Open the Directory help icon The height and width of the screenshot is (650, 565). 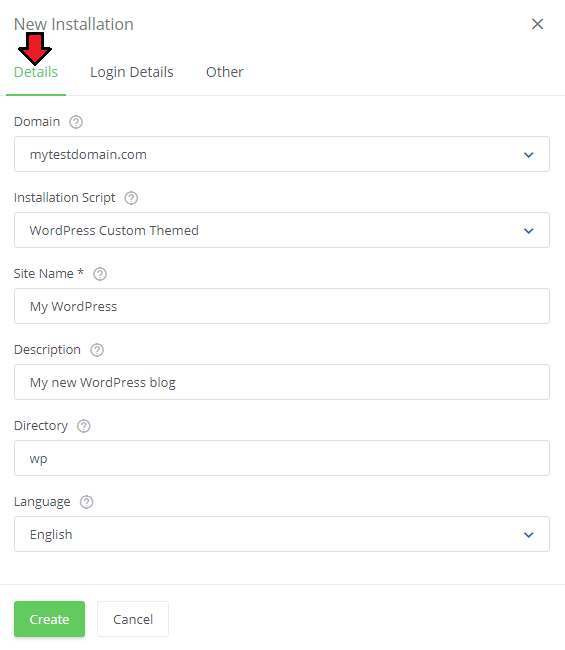pos(84,426)
